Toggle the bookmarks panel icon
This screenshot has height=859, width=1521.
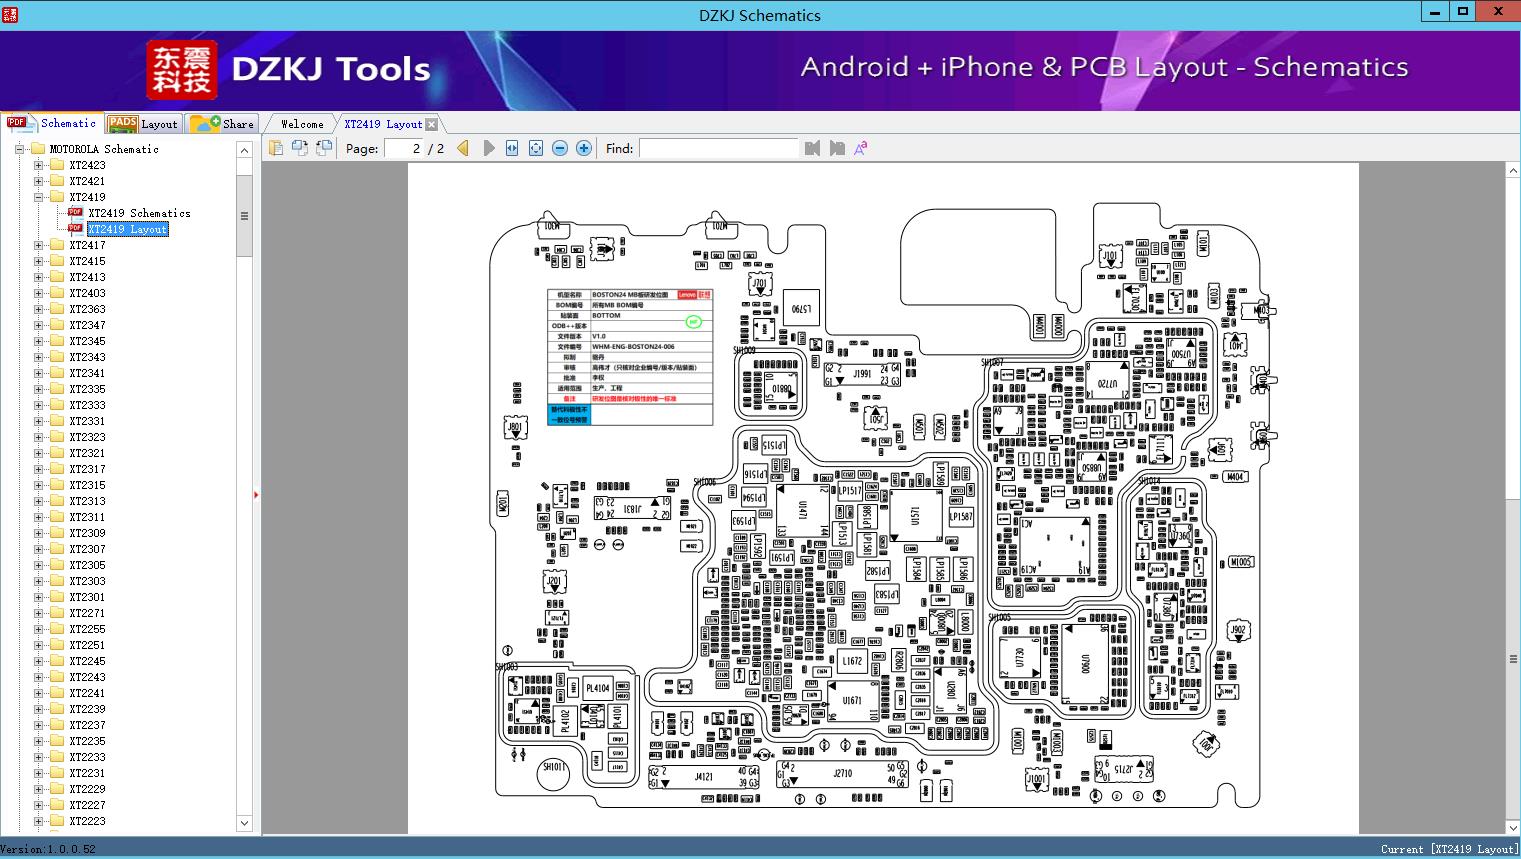(x=276, y=148)
